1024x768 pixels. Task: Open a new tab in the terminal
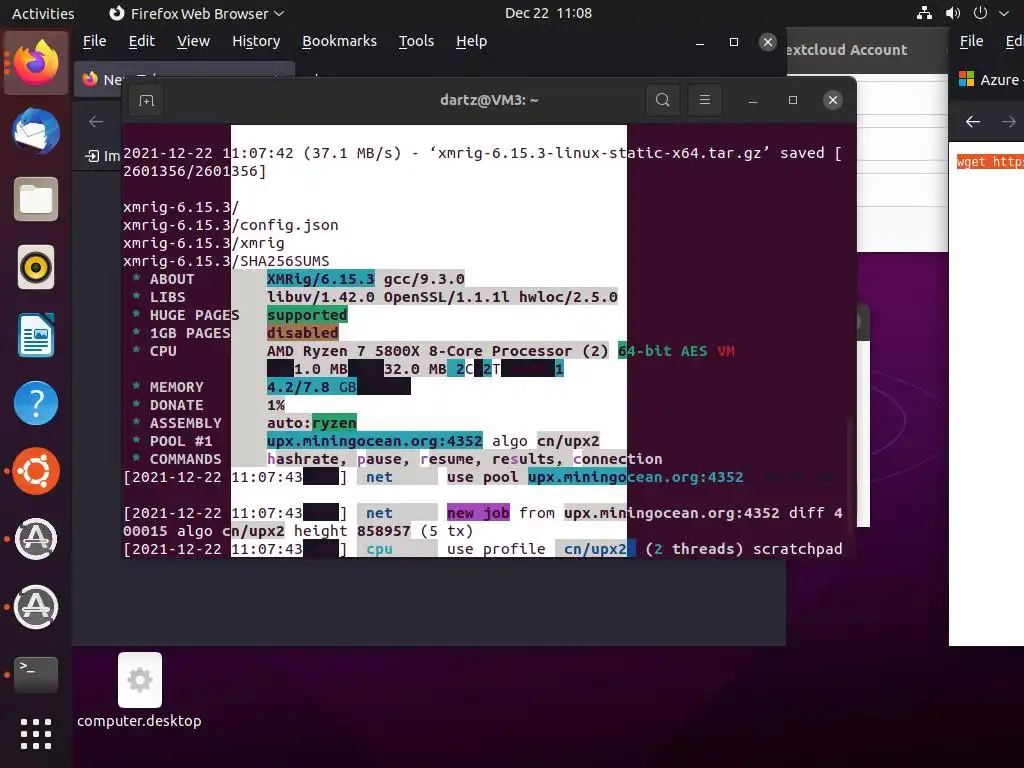pyautogui.click(x=146, y=100)
